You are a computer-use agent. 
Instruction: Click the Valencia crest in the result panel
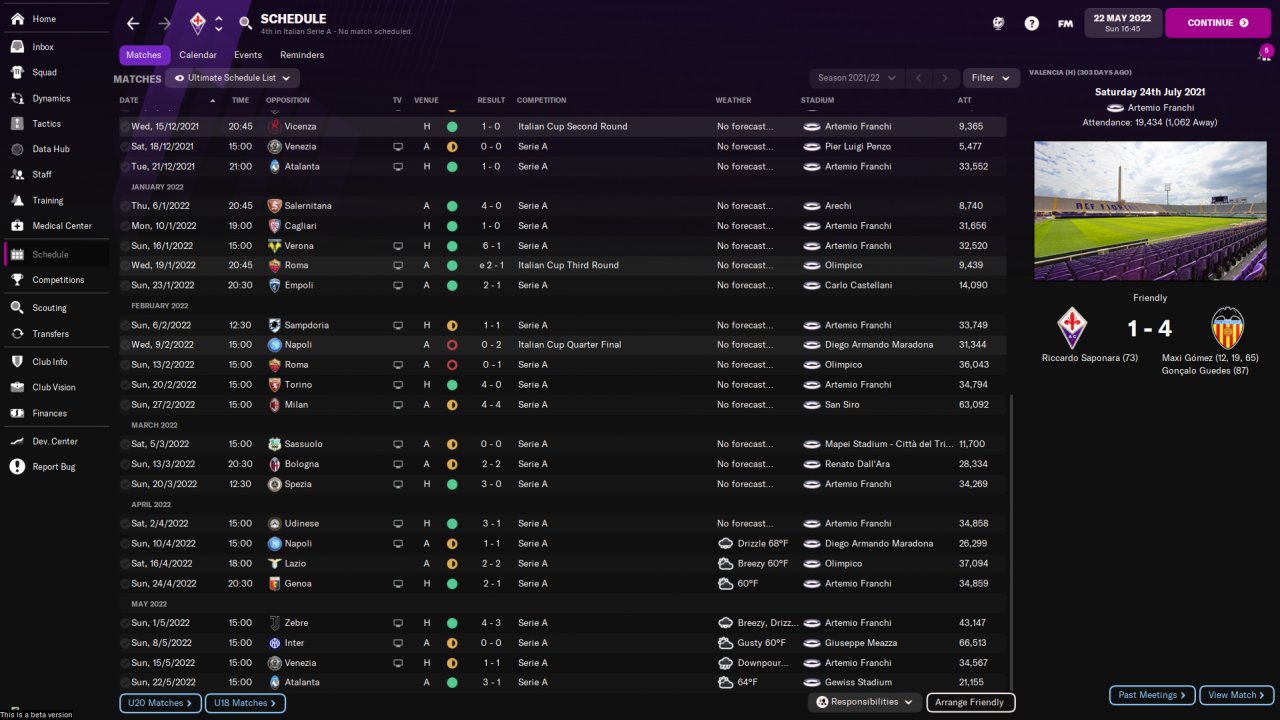[1227, 328]
